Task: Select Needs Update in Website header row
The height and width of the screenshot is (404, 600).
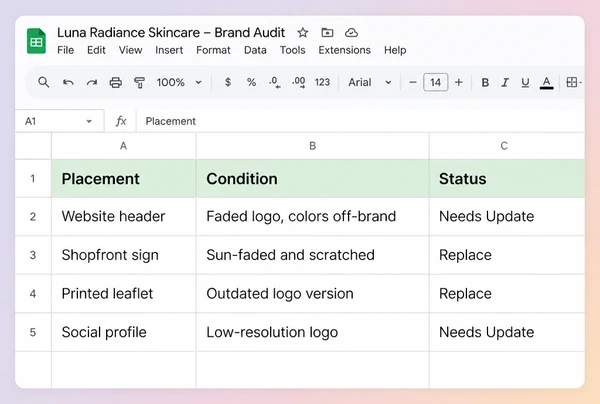Action: (x=507, y=217)
